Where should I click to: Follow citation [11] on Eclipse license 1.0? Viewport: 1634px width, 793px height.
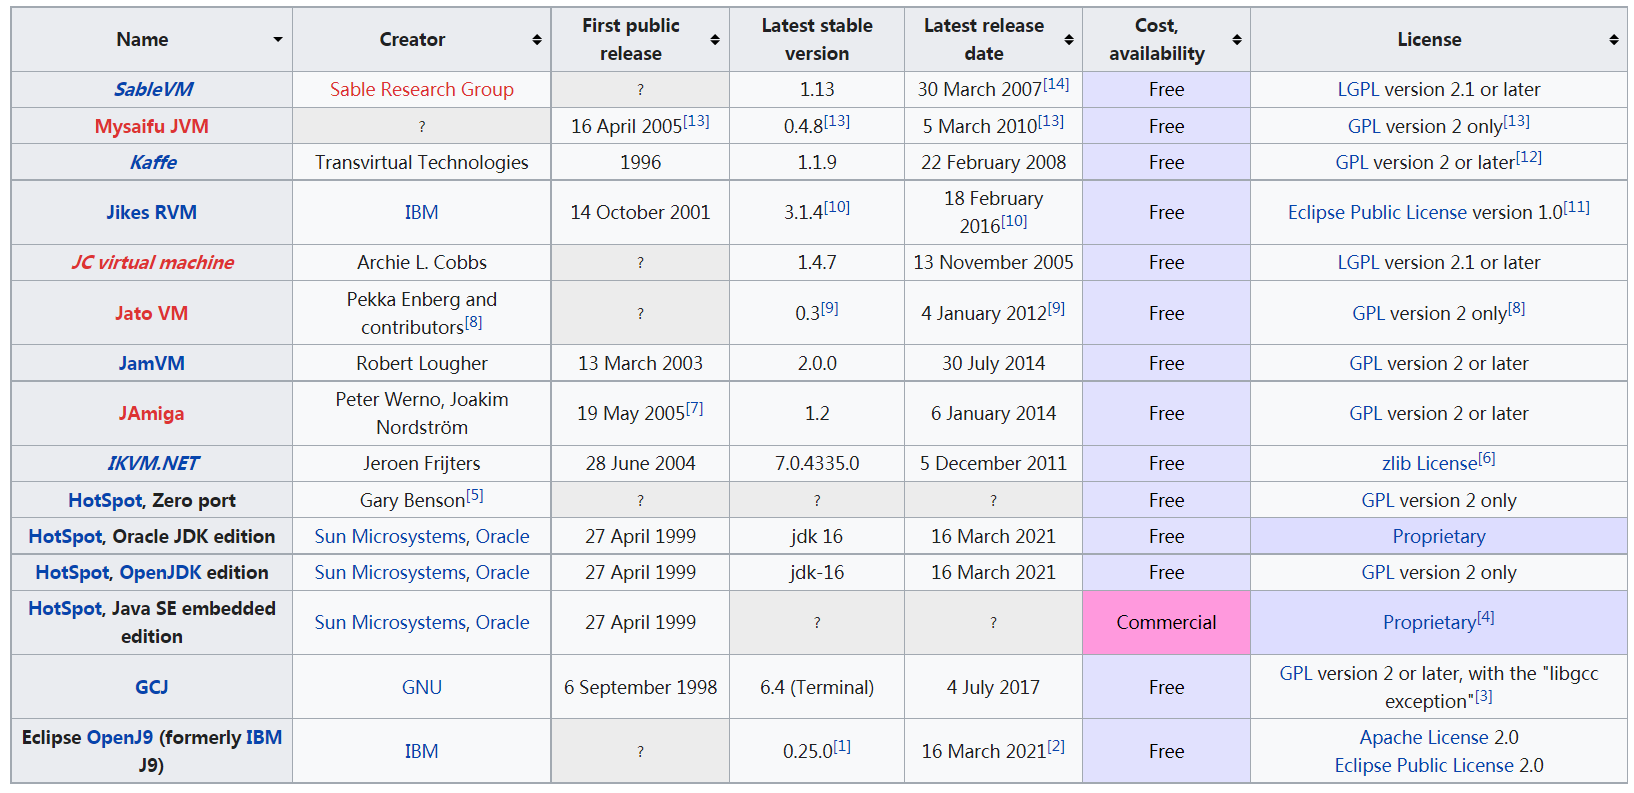click(1577, 207)
